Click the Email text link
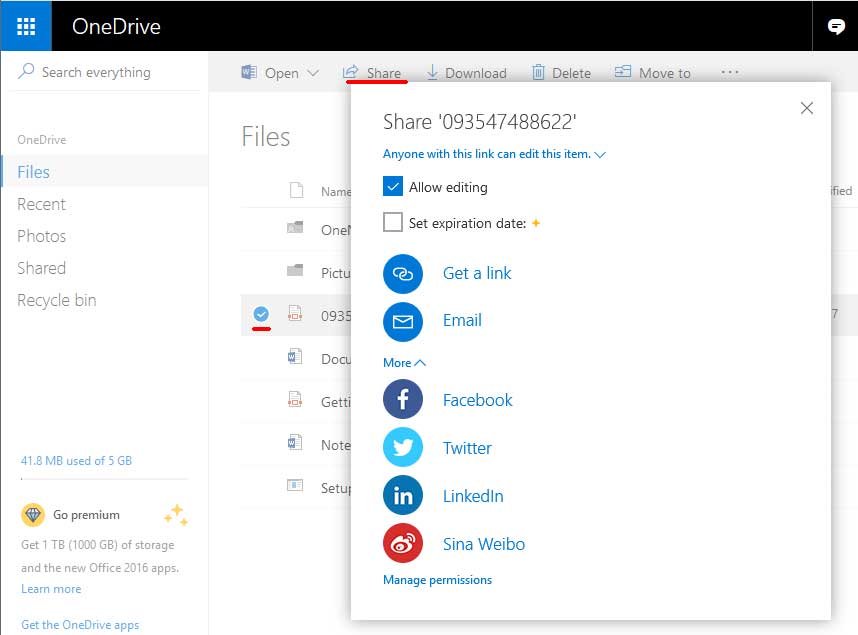The width and height of the screenshot is (858, 635). click(462, 320)
